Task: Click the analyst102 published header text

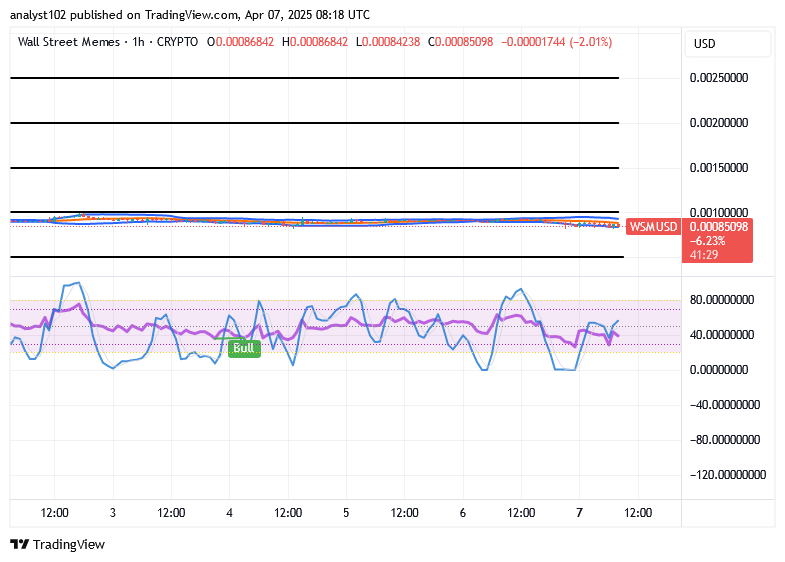Action: [x=190, y=15]
